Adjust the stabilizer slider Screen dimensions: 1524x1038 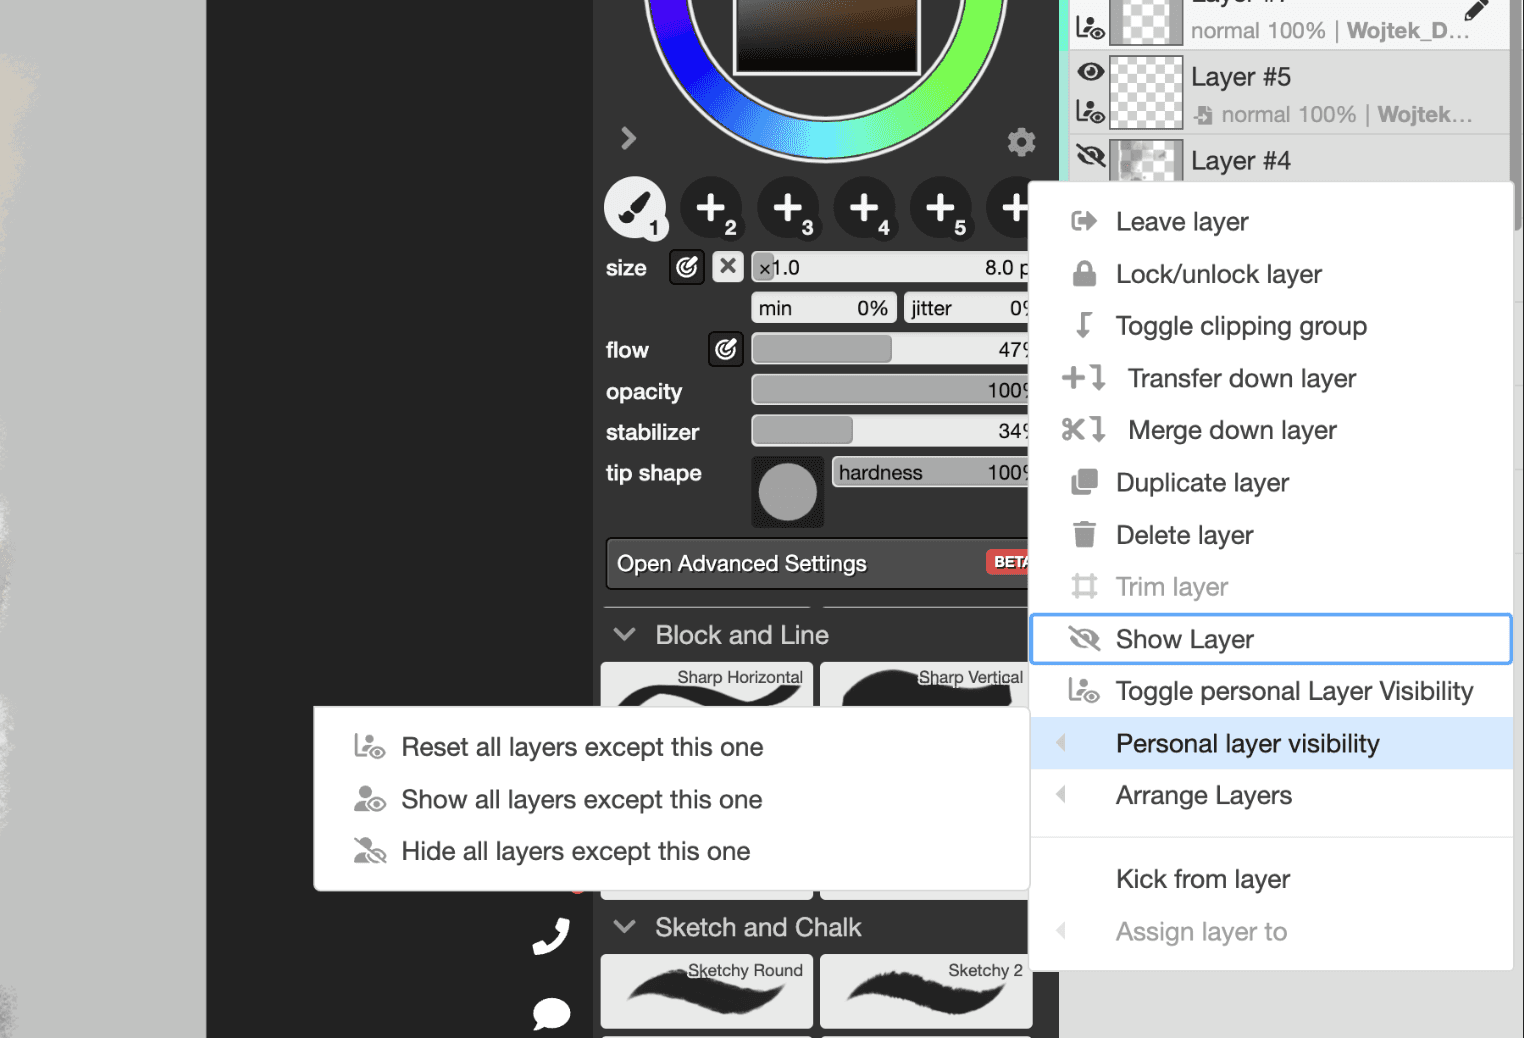click(x=888, y=431)
